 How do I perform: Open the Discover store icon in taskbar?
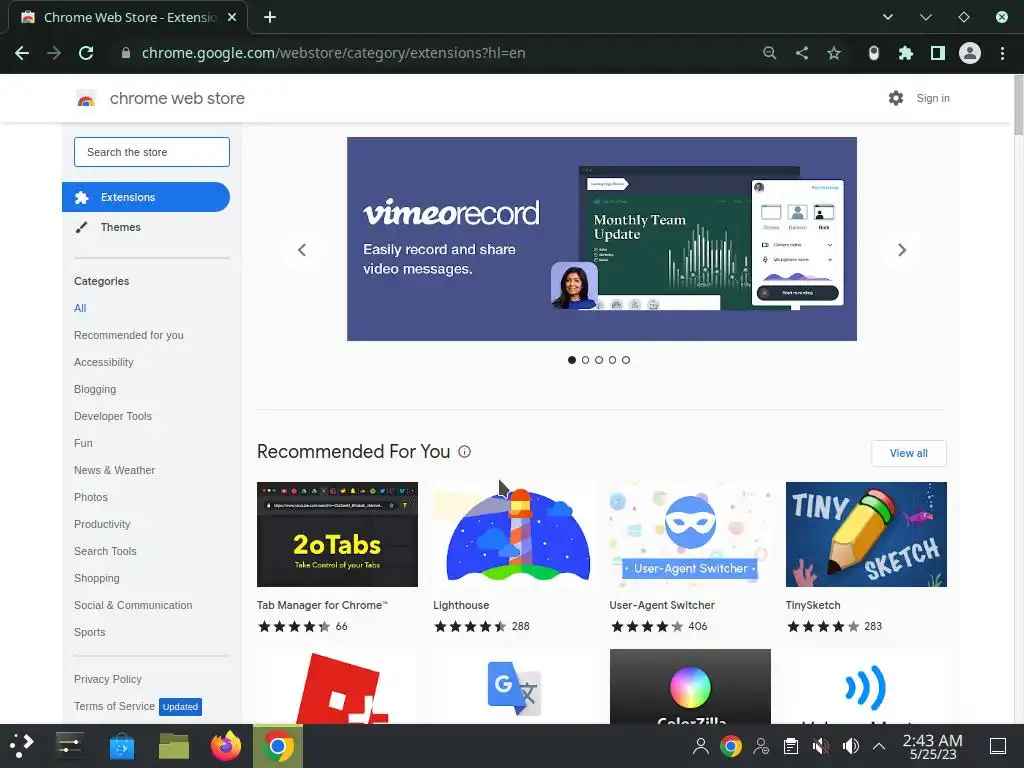[122, 746]
